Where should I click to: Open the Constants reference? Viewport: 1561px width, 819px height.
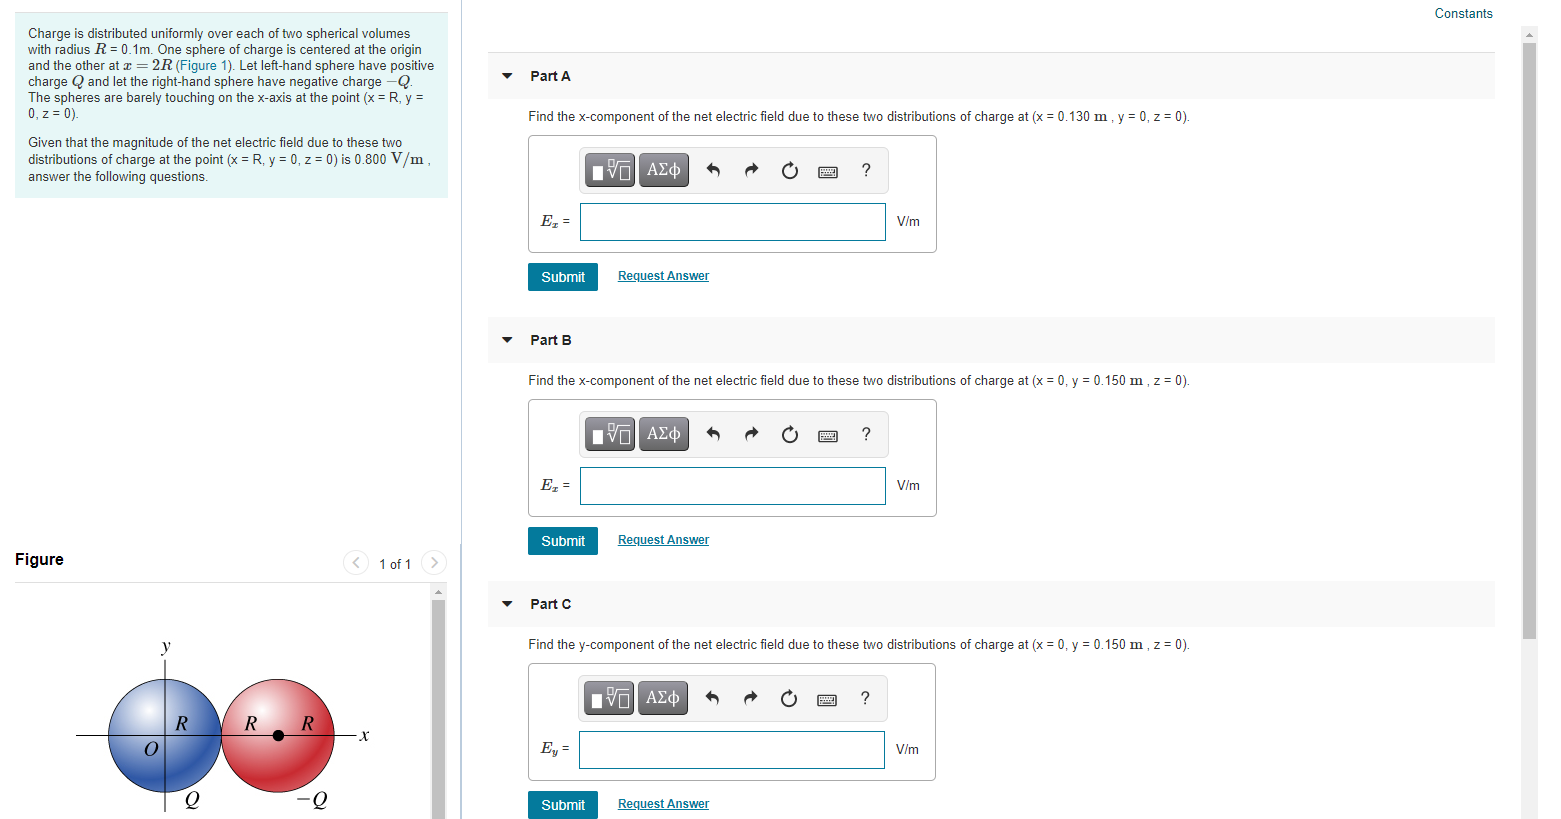point(1463,14)
